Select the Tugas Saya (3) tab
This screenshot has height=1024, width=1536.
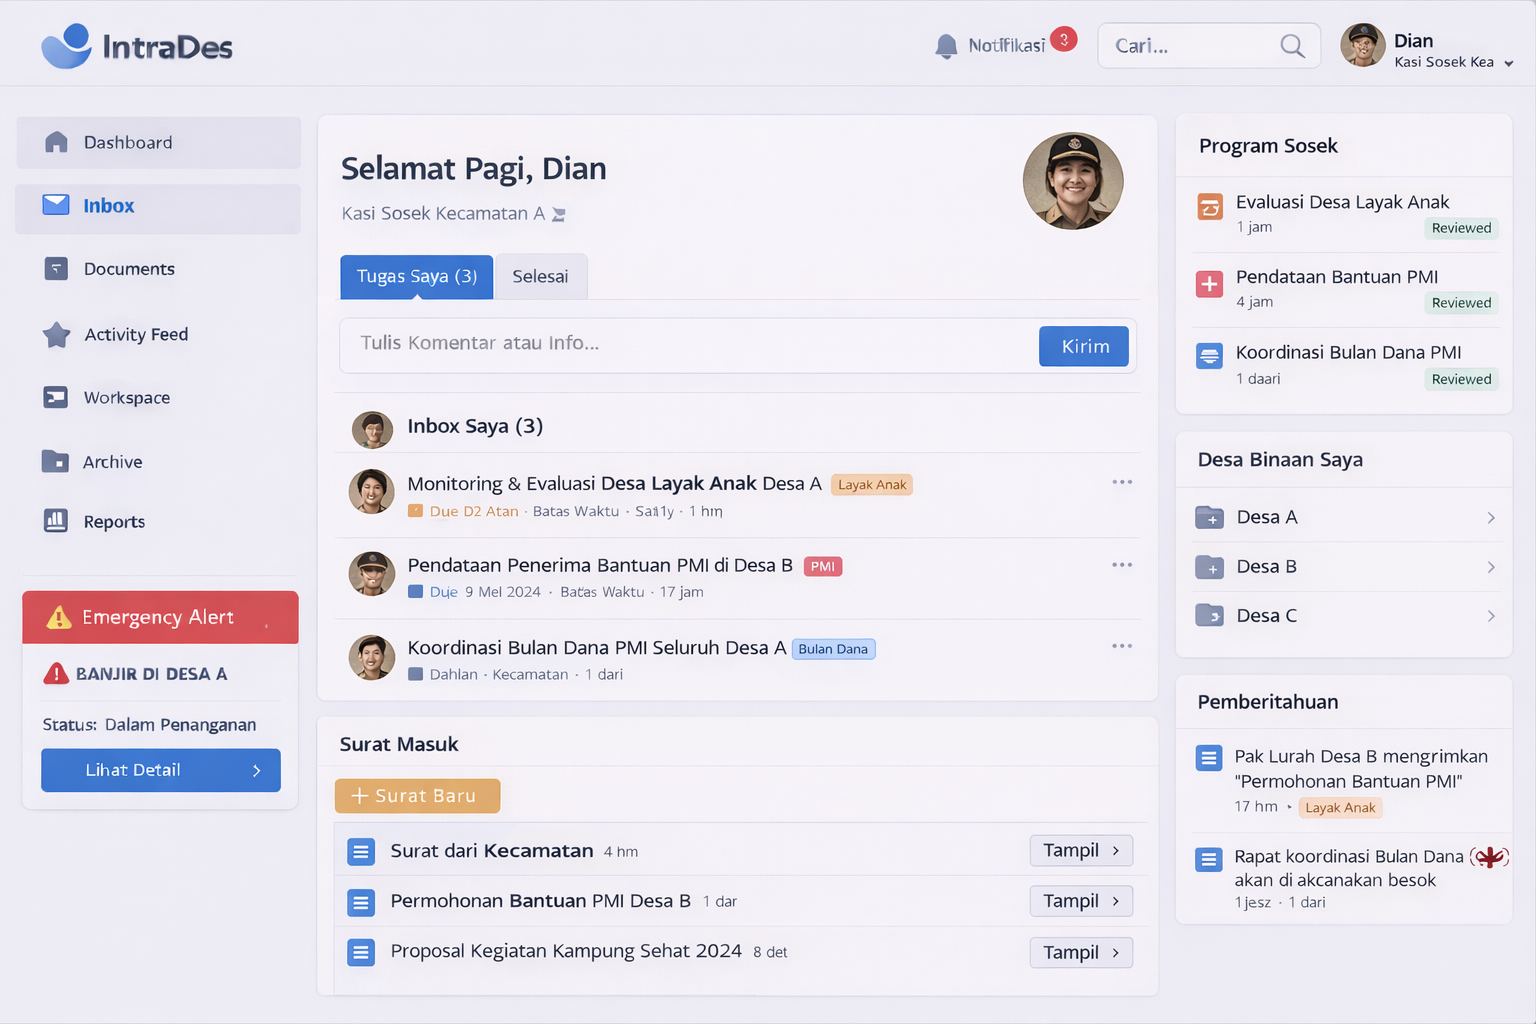click(417, 277)
